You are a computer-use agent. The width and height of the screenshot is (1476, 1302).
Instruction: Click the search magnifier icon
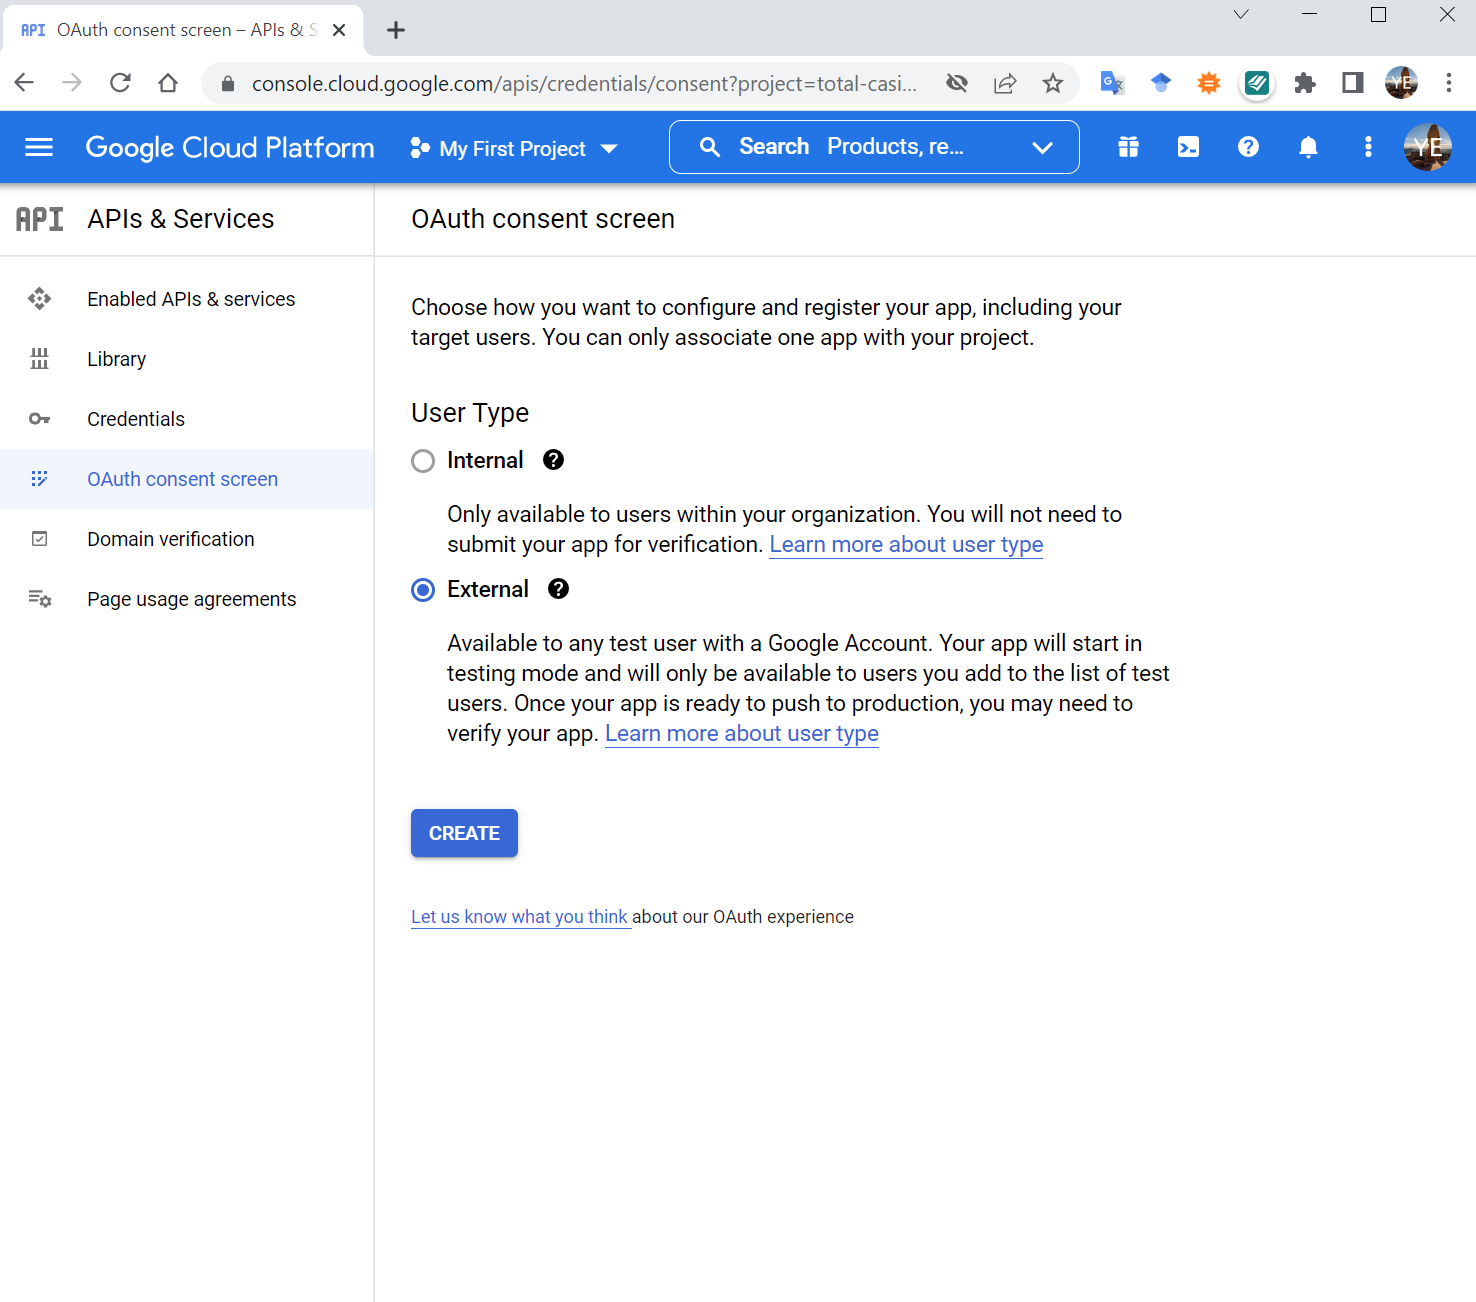tap(710, 148)
